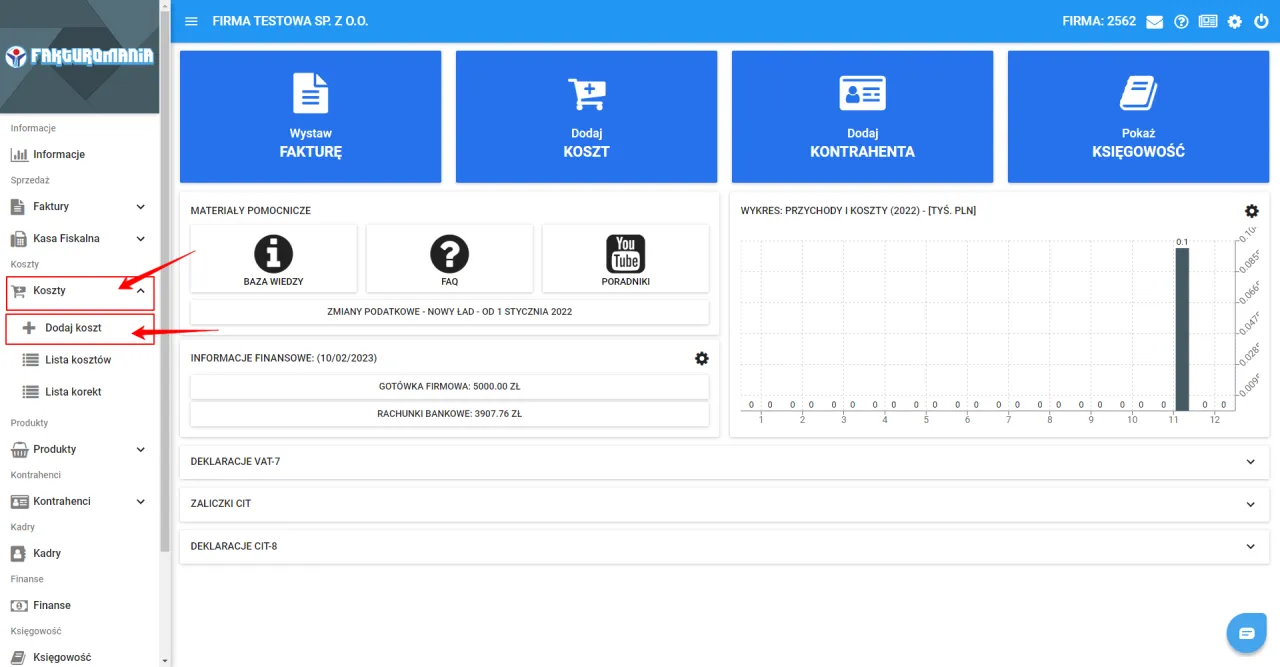Open chart settings gear for Przychody i Koszty
Screen dimensions: 1280x667
(1251, 211)
